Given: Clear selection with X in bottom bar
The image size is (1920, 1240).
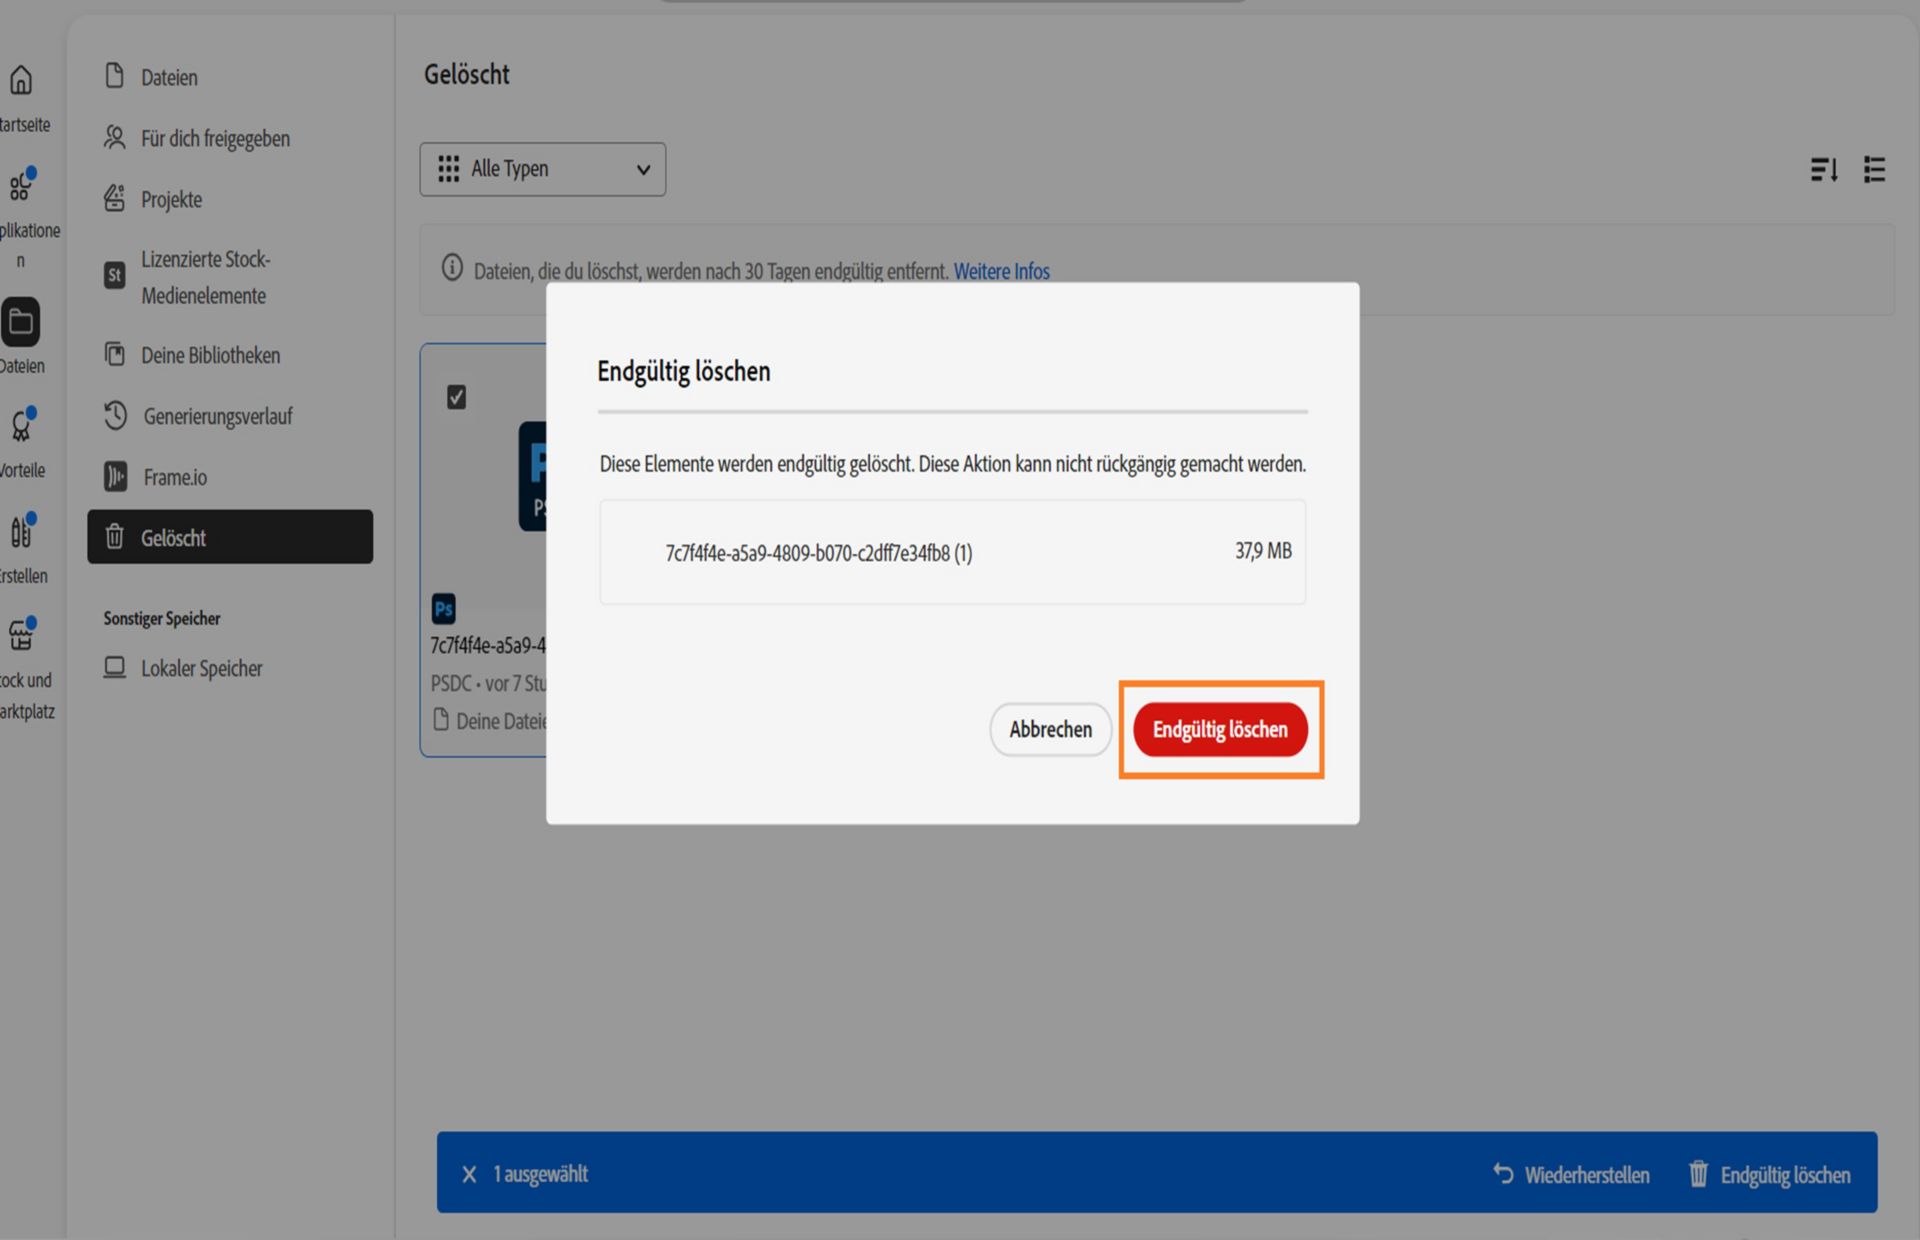Looking at the screenshot, I should (469, 1174).
